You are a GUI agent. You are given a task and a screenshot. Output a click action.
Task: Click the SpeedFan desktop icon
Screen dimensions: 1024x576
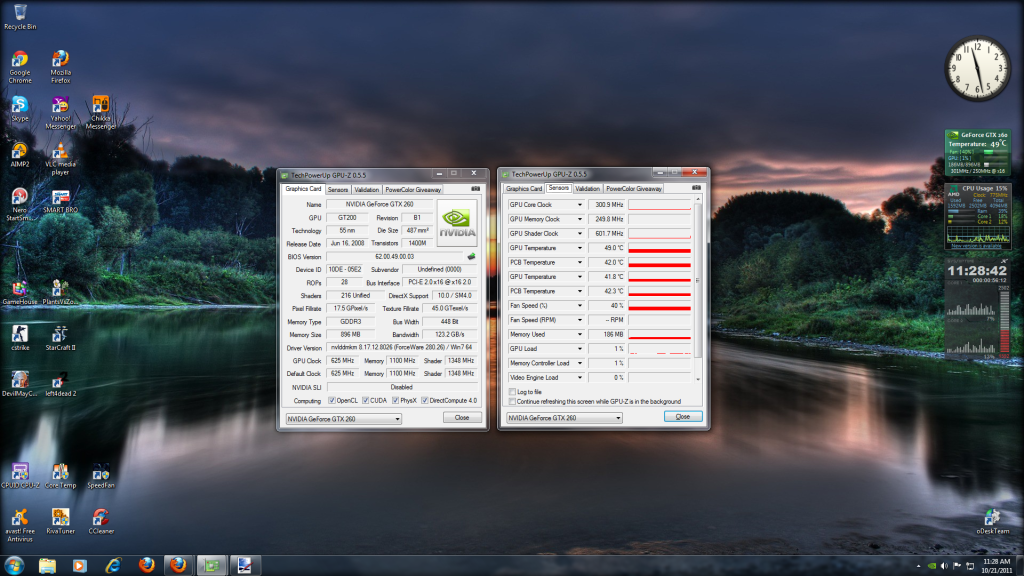pyautogui.click(x=101, y=475)
